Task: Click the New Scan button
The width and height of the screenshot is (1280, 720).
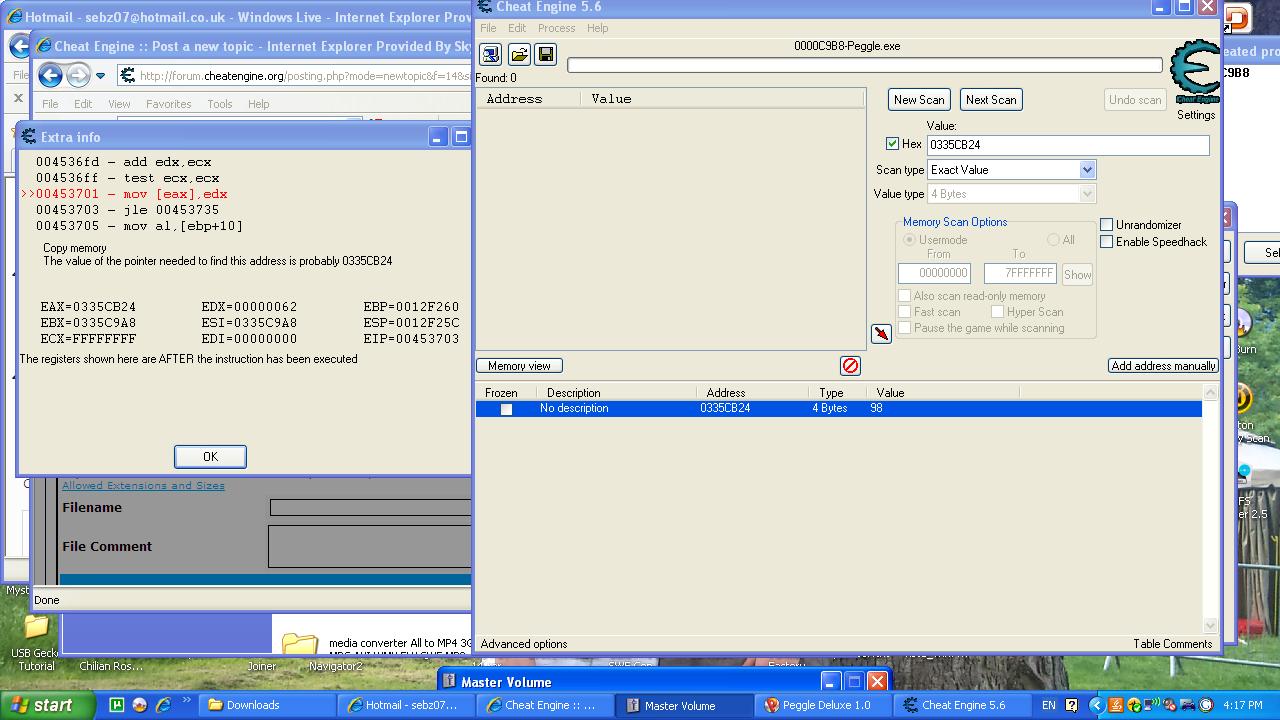Action: click(x=919, y=100)
